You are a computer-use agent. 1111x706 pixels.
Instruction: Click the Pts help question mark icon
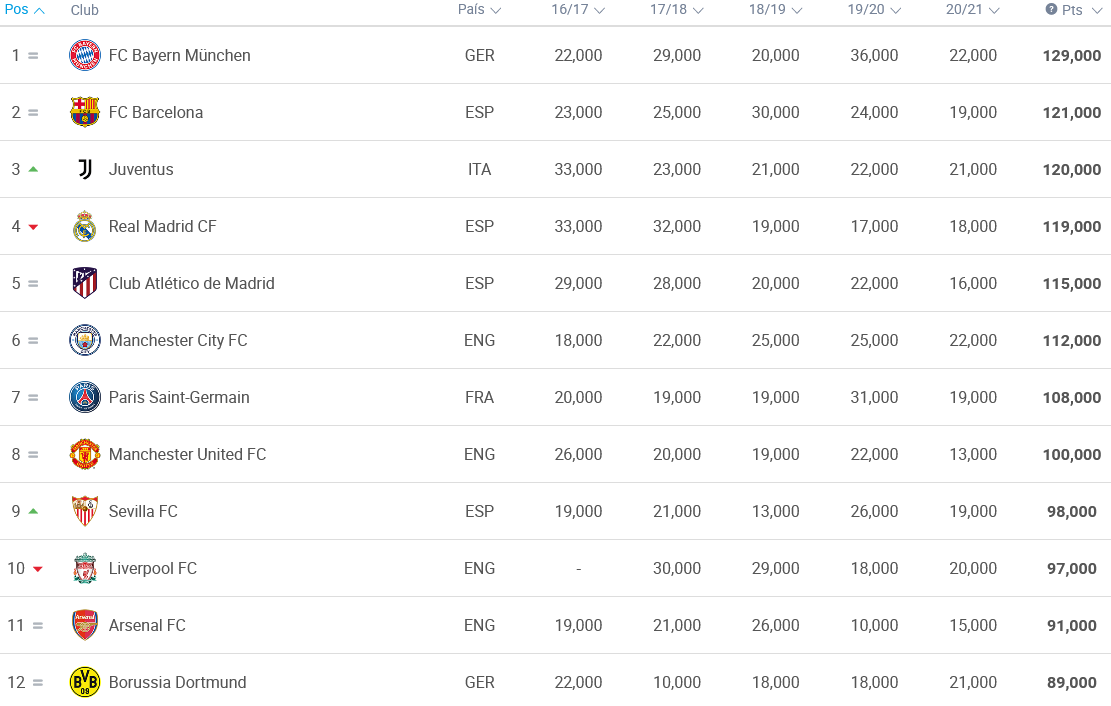(x=1051, y=9)
